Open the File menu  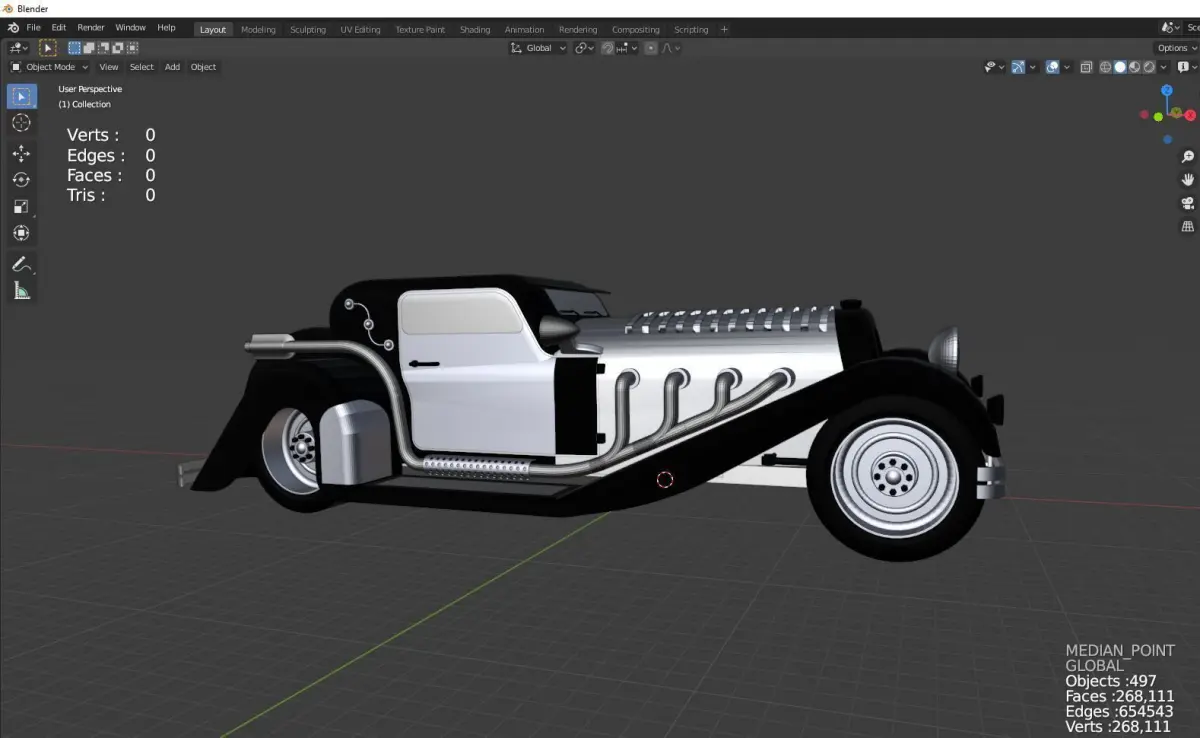point(34,28)
